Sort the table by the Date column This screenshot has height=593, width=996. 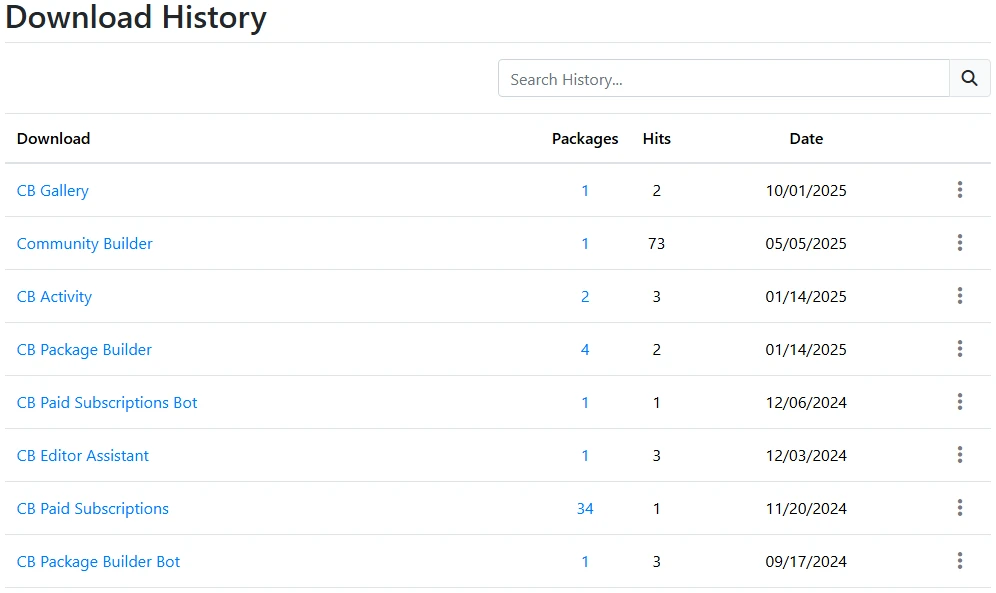tap(806, 139)
